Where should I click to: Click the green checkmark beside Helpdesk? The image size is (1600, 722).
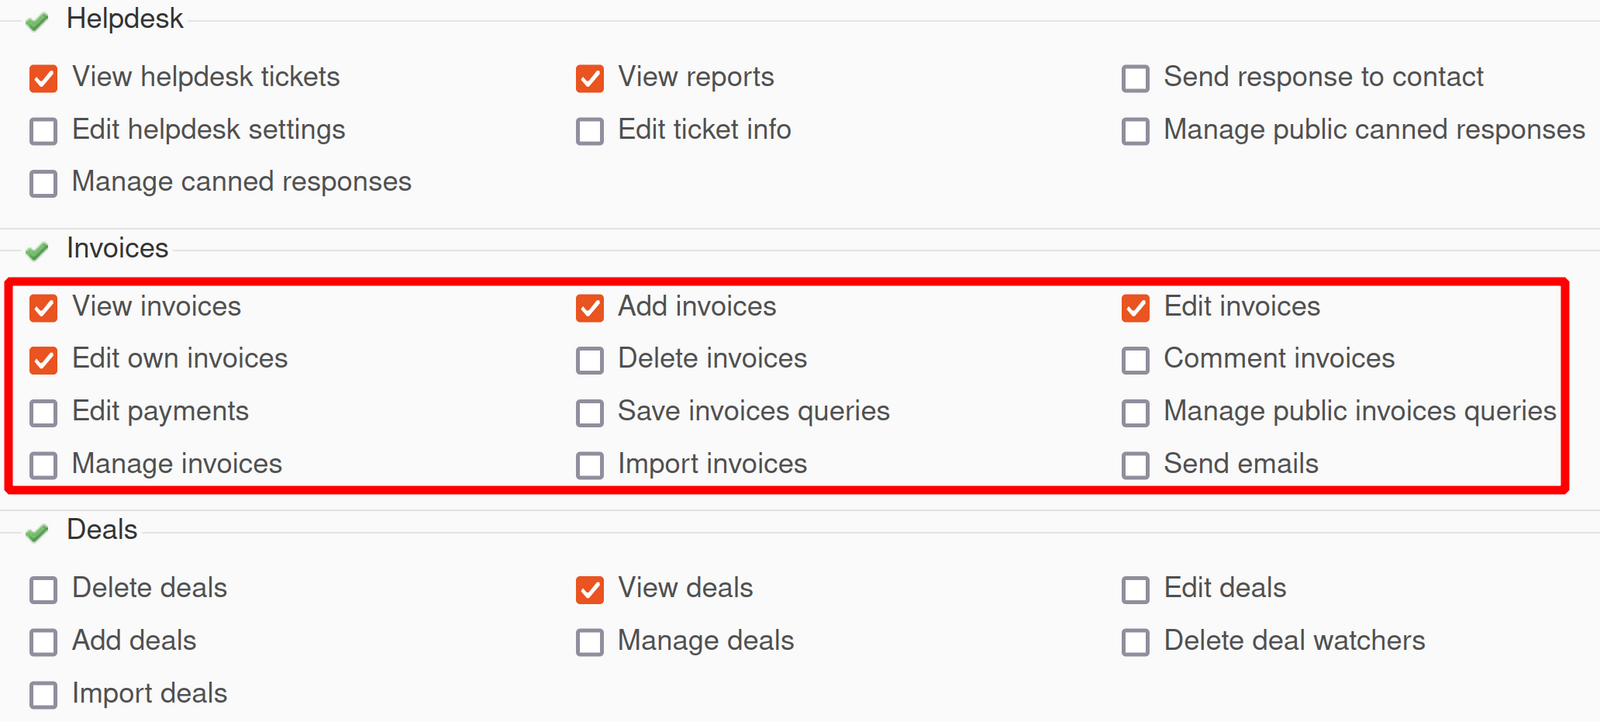tap(36, 20)
